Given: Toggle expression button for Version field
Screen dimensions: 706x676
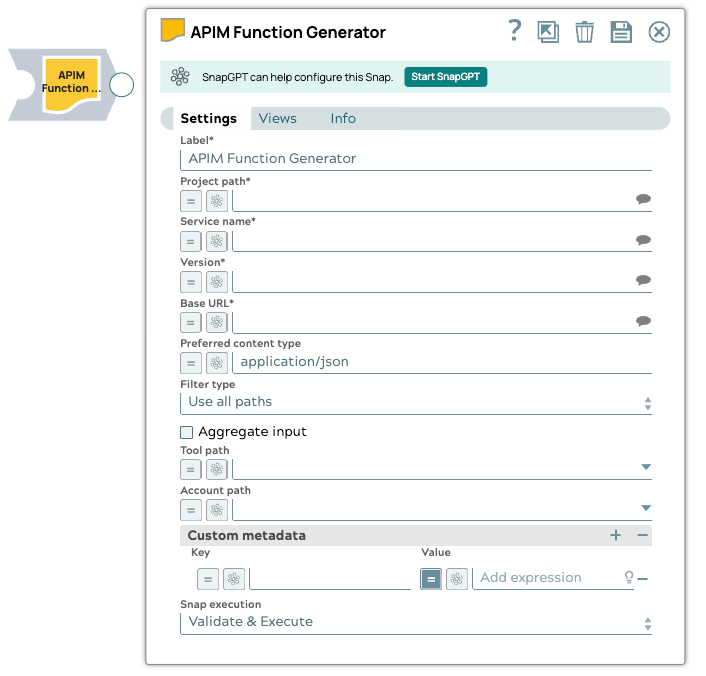Looking at the screenshot, I should tap(191, 282).
